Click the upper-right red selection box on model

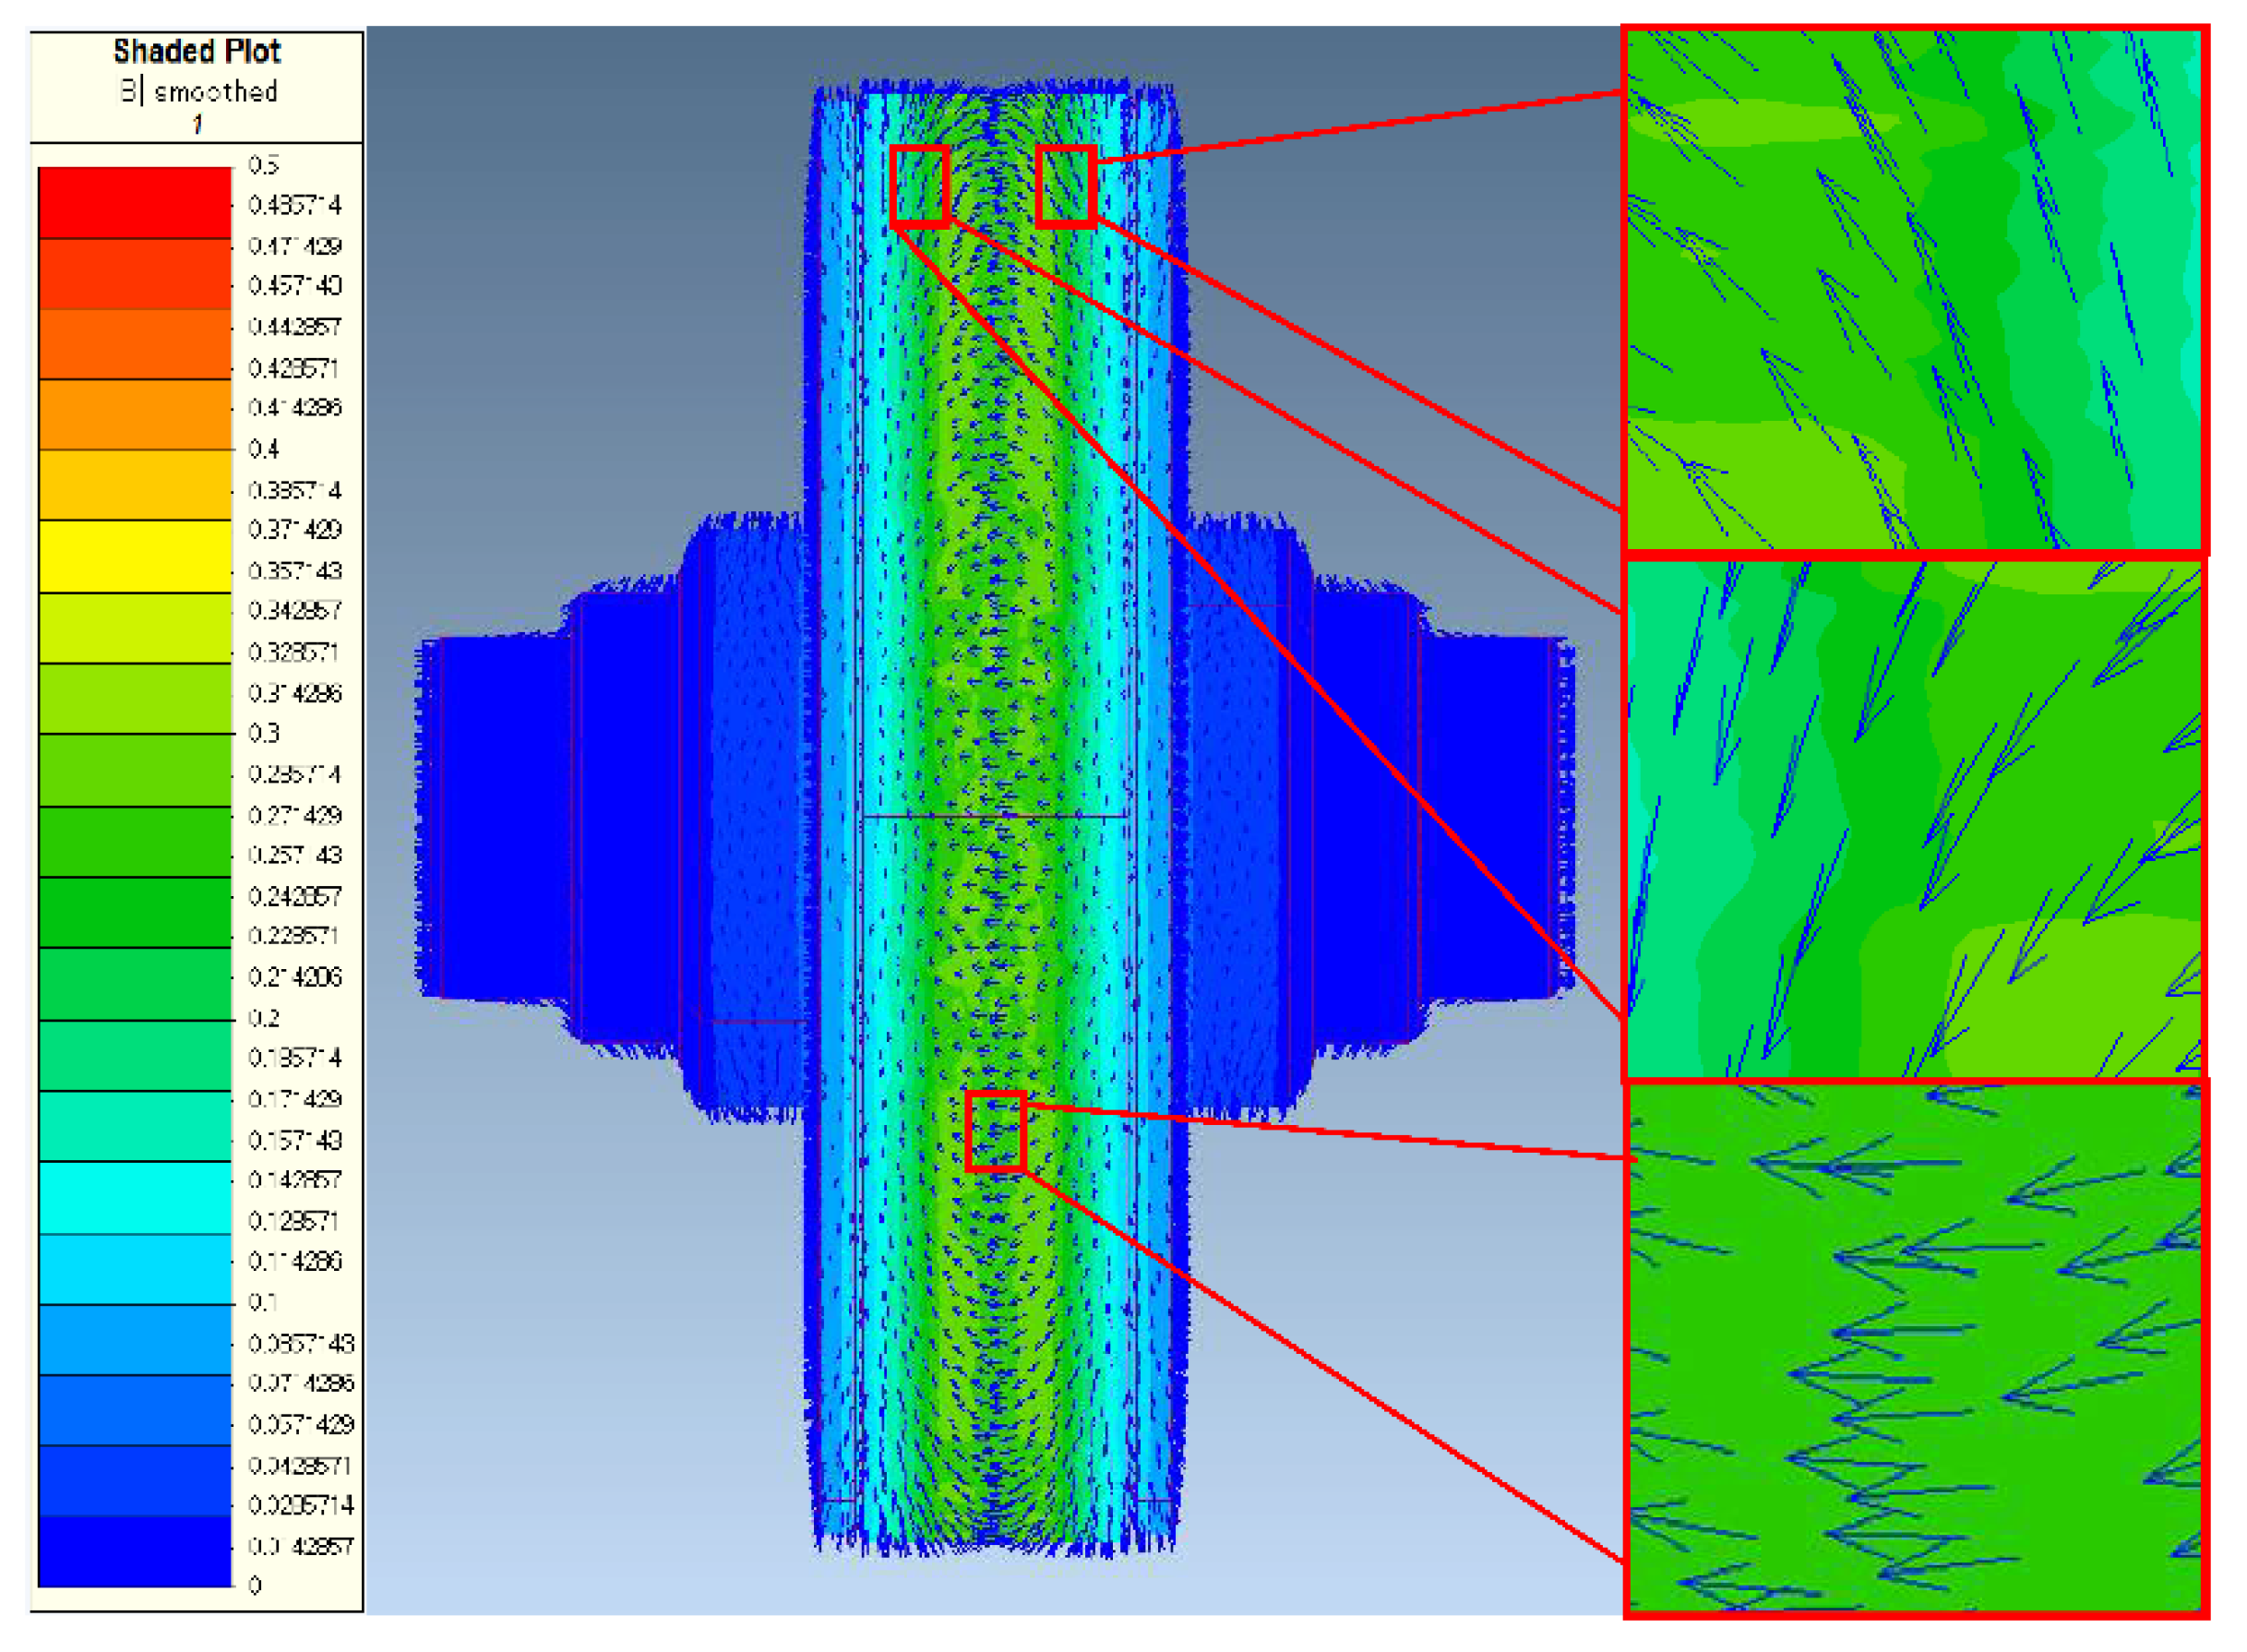click(x=1065, y=186)
